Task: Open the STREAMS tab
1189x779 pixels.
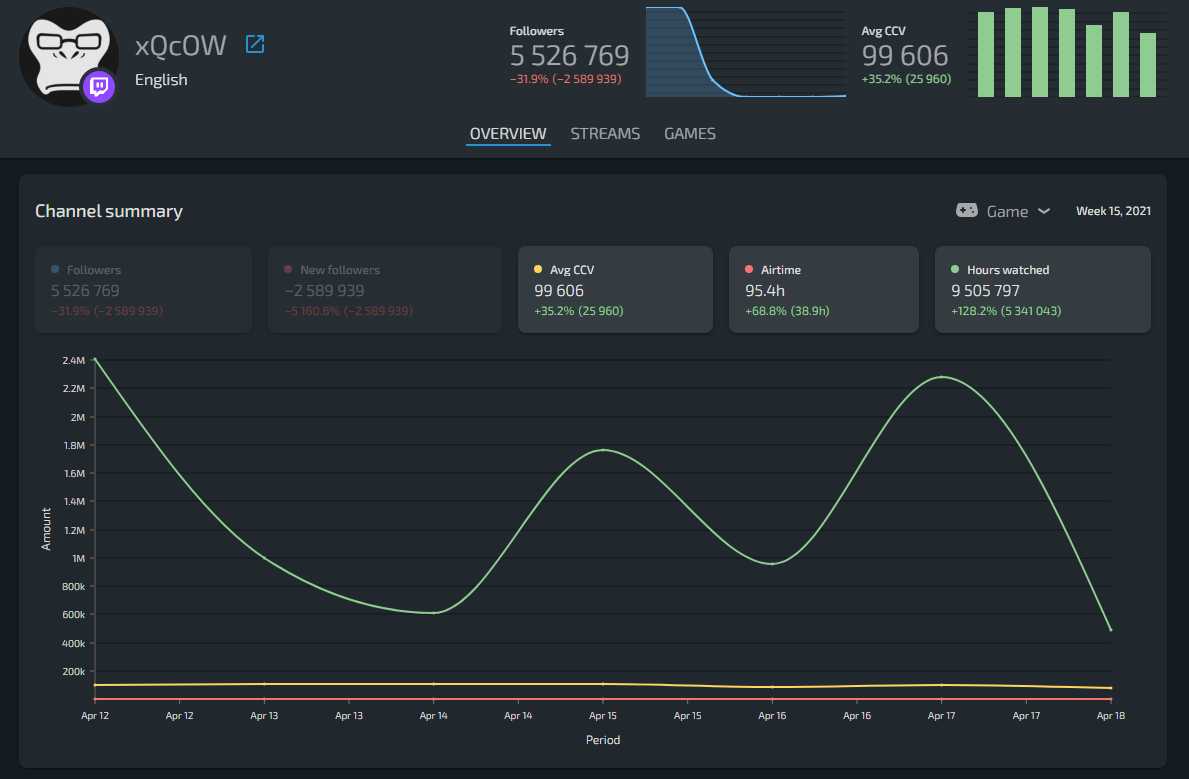Action: coord(605,133)
